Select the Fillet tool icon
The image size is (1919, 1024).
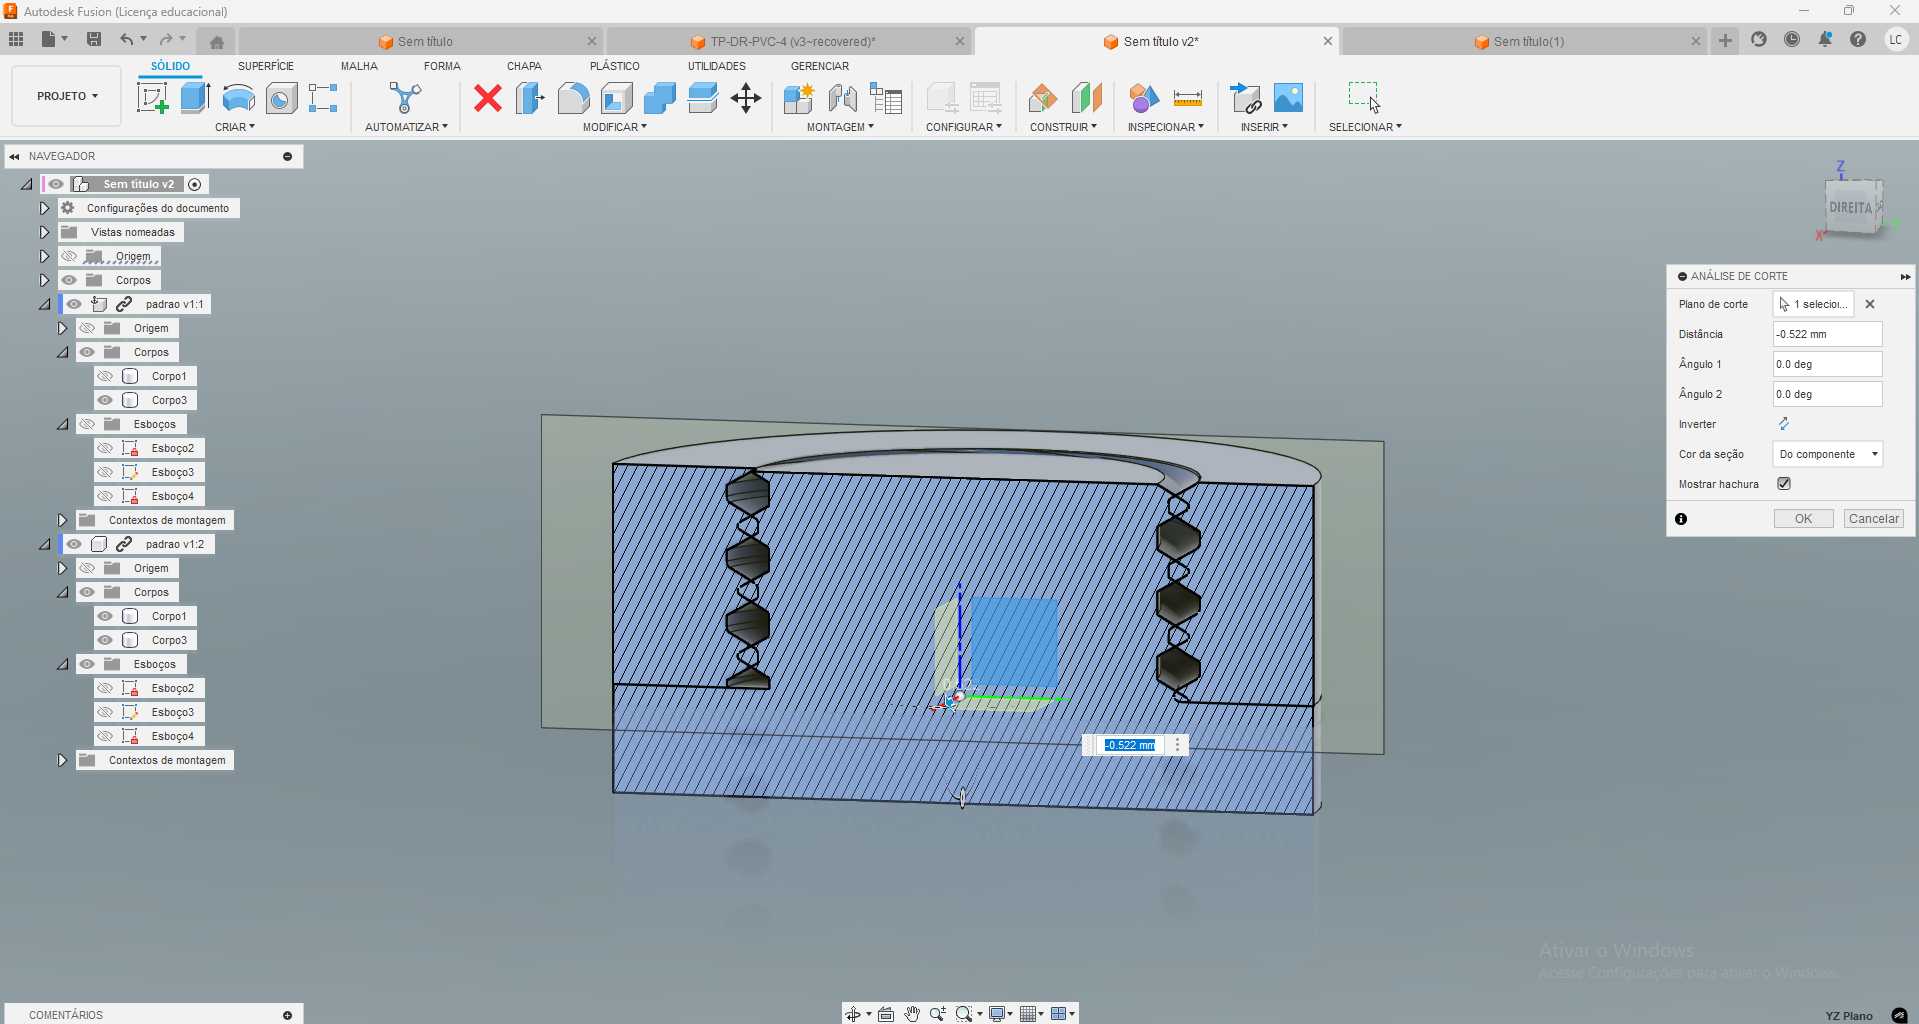pyautogui.click(x=573, y=98)
